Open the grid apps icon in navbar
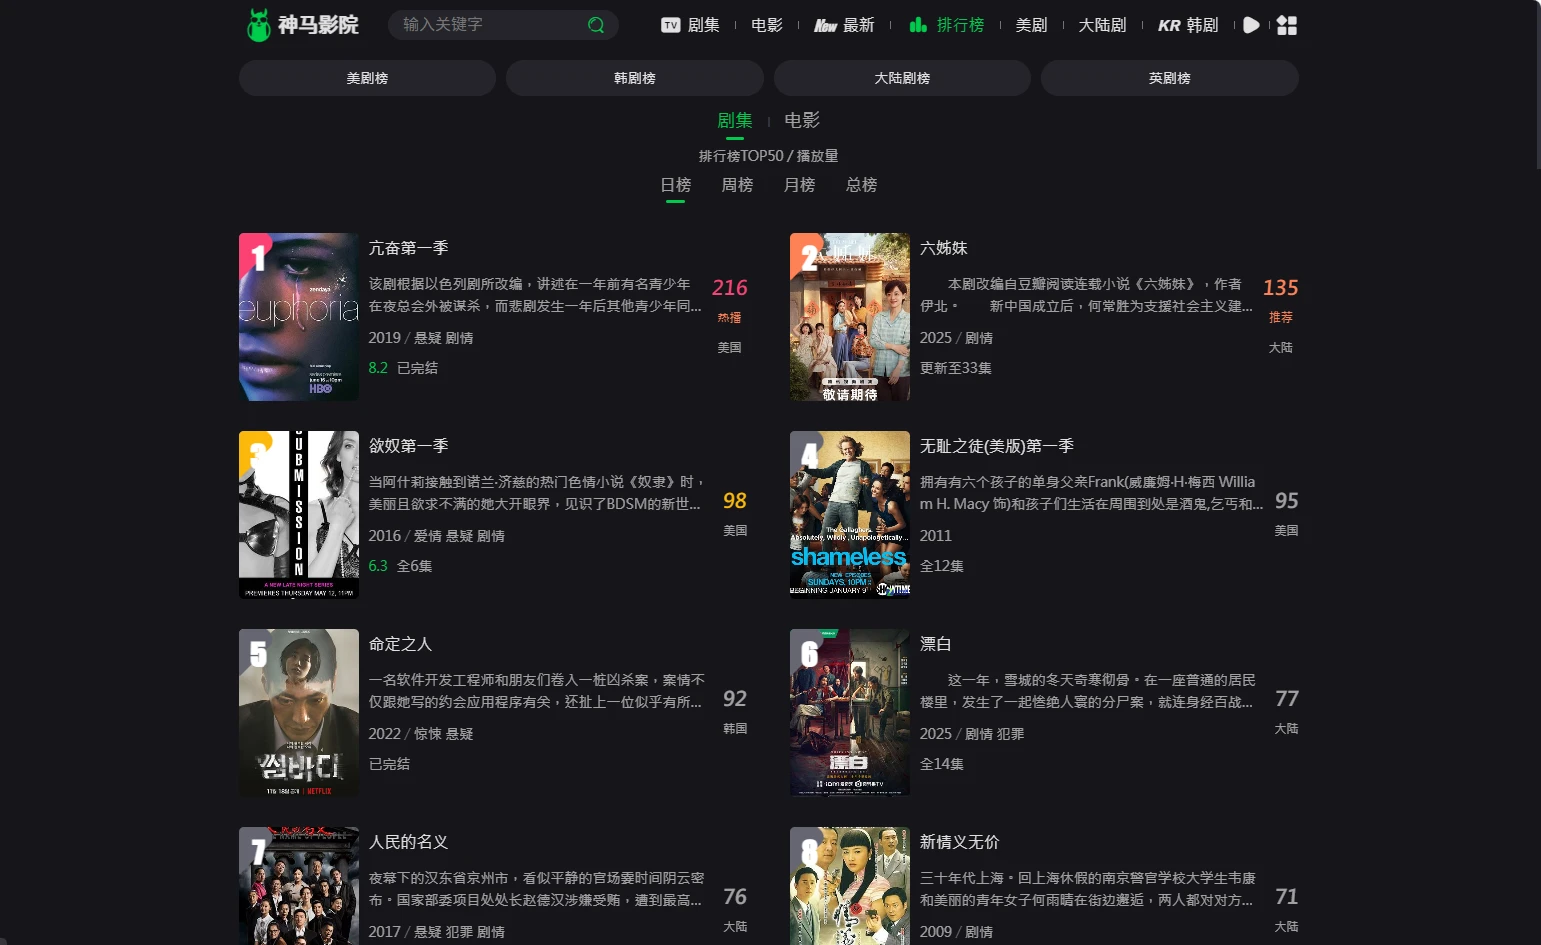This screenshot has width=1541, height=945. (x=1287, y=25)
